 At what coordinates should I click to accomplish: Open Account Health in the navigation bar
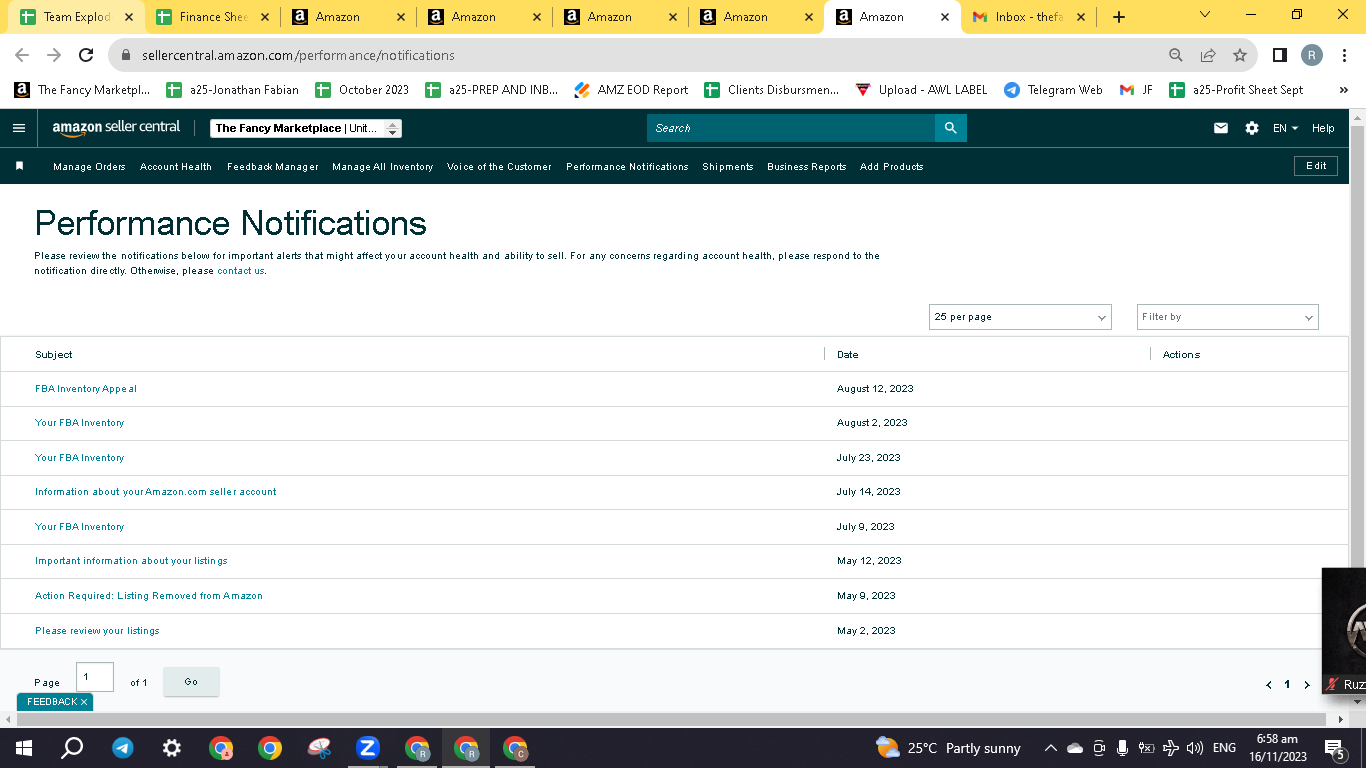point(176,167)
